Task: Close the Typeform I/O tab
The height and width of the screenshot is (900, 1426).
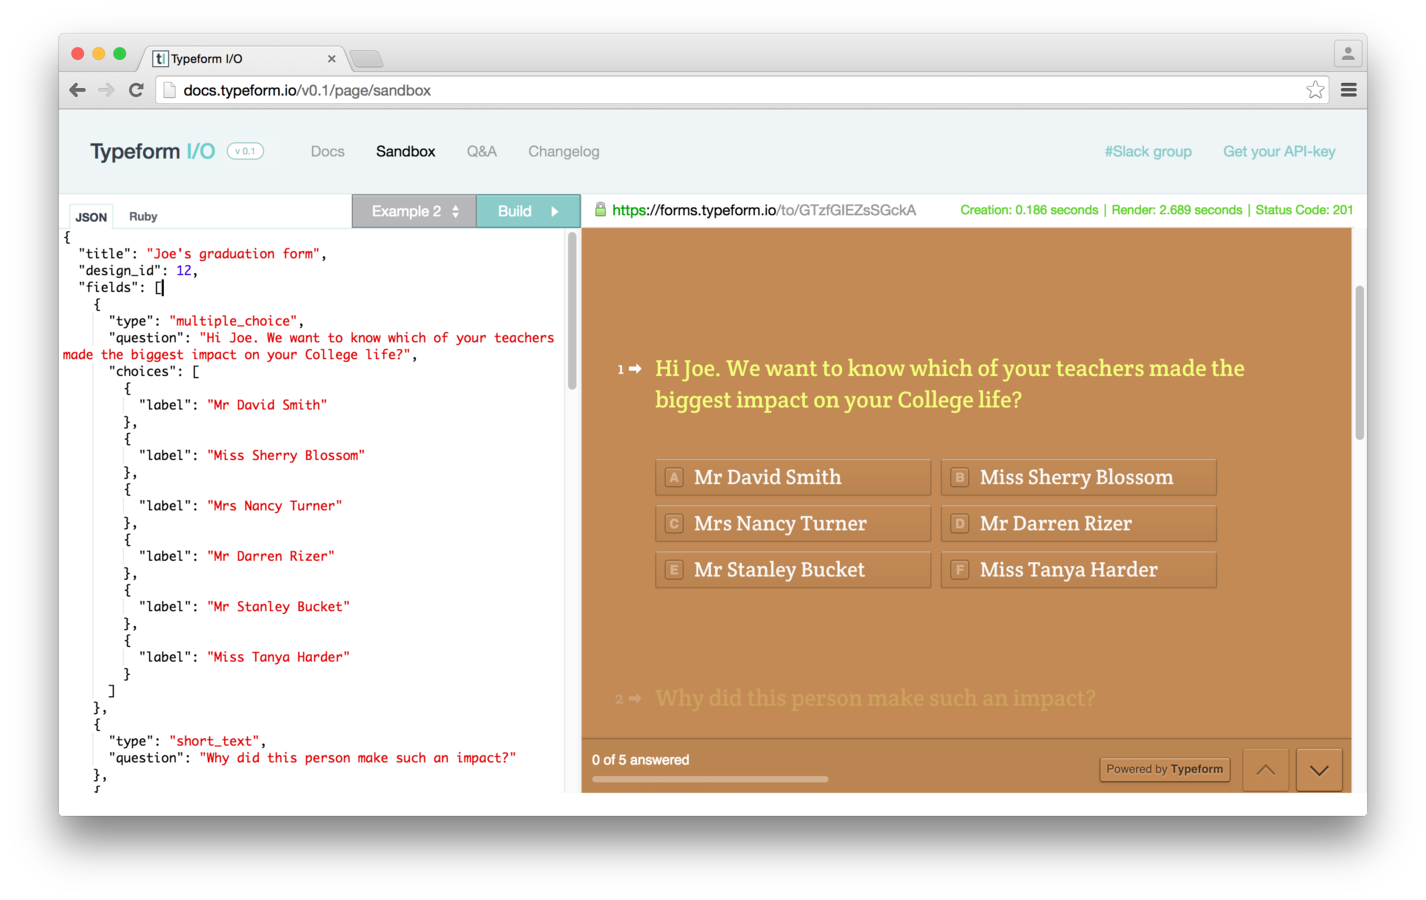Action: pos(331,59)
